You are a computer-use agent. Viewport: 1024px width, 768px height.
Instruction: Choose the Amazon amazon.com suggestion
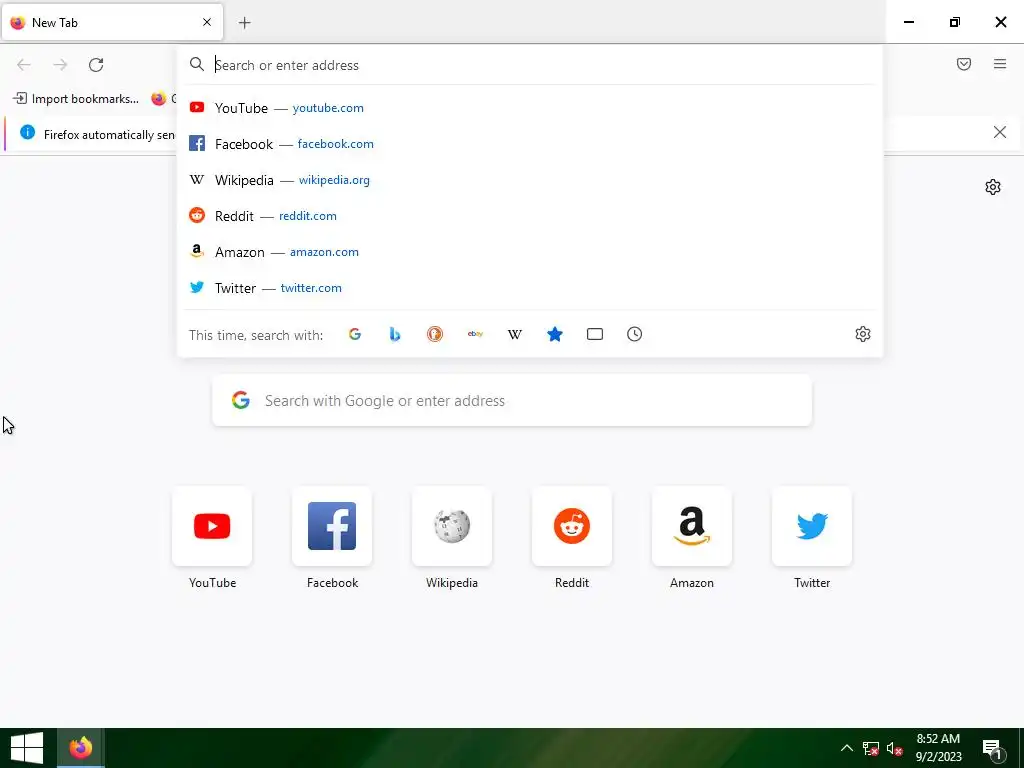[530, 251]
